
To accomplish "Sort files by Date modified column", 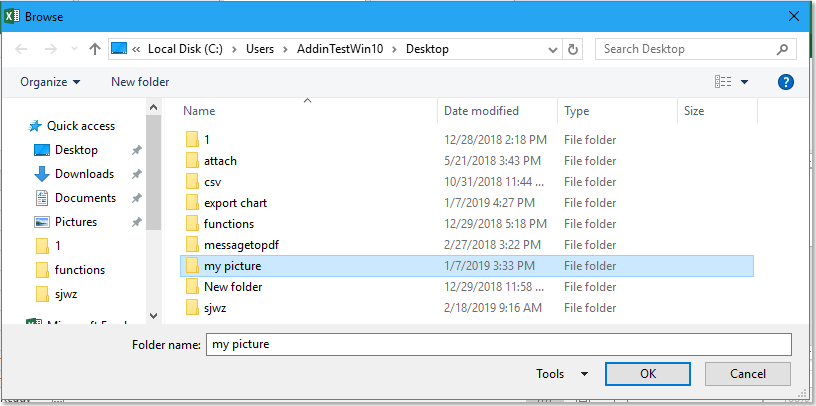I will point(481,111).
